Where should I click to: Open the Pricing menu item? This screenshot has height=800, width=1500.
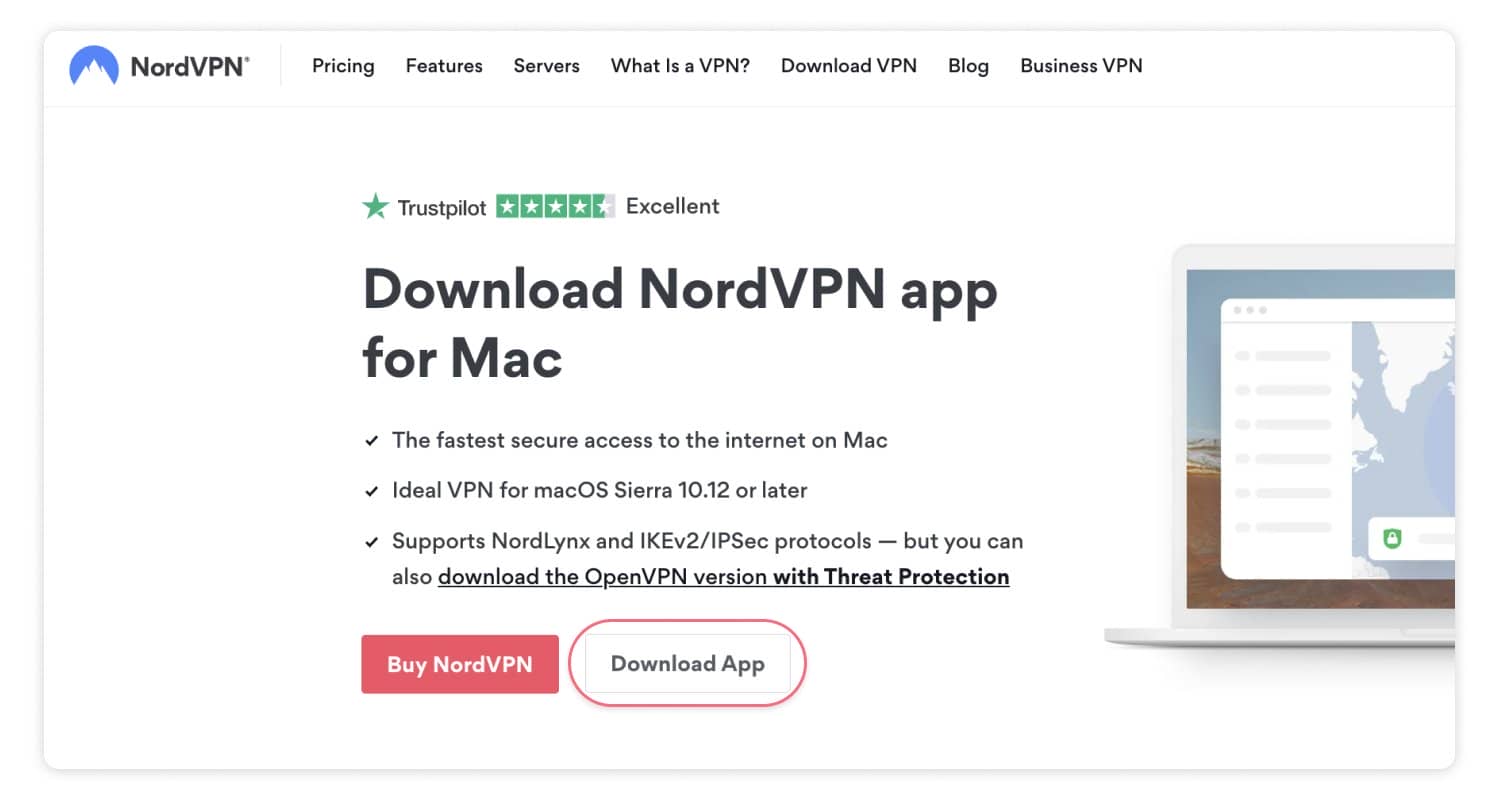coord(343,66)
